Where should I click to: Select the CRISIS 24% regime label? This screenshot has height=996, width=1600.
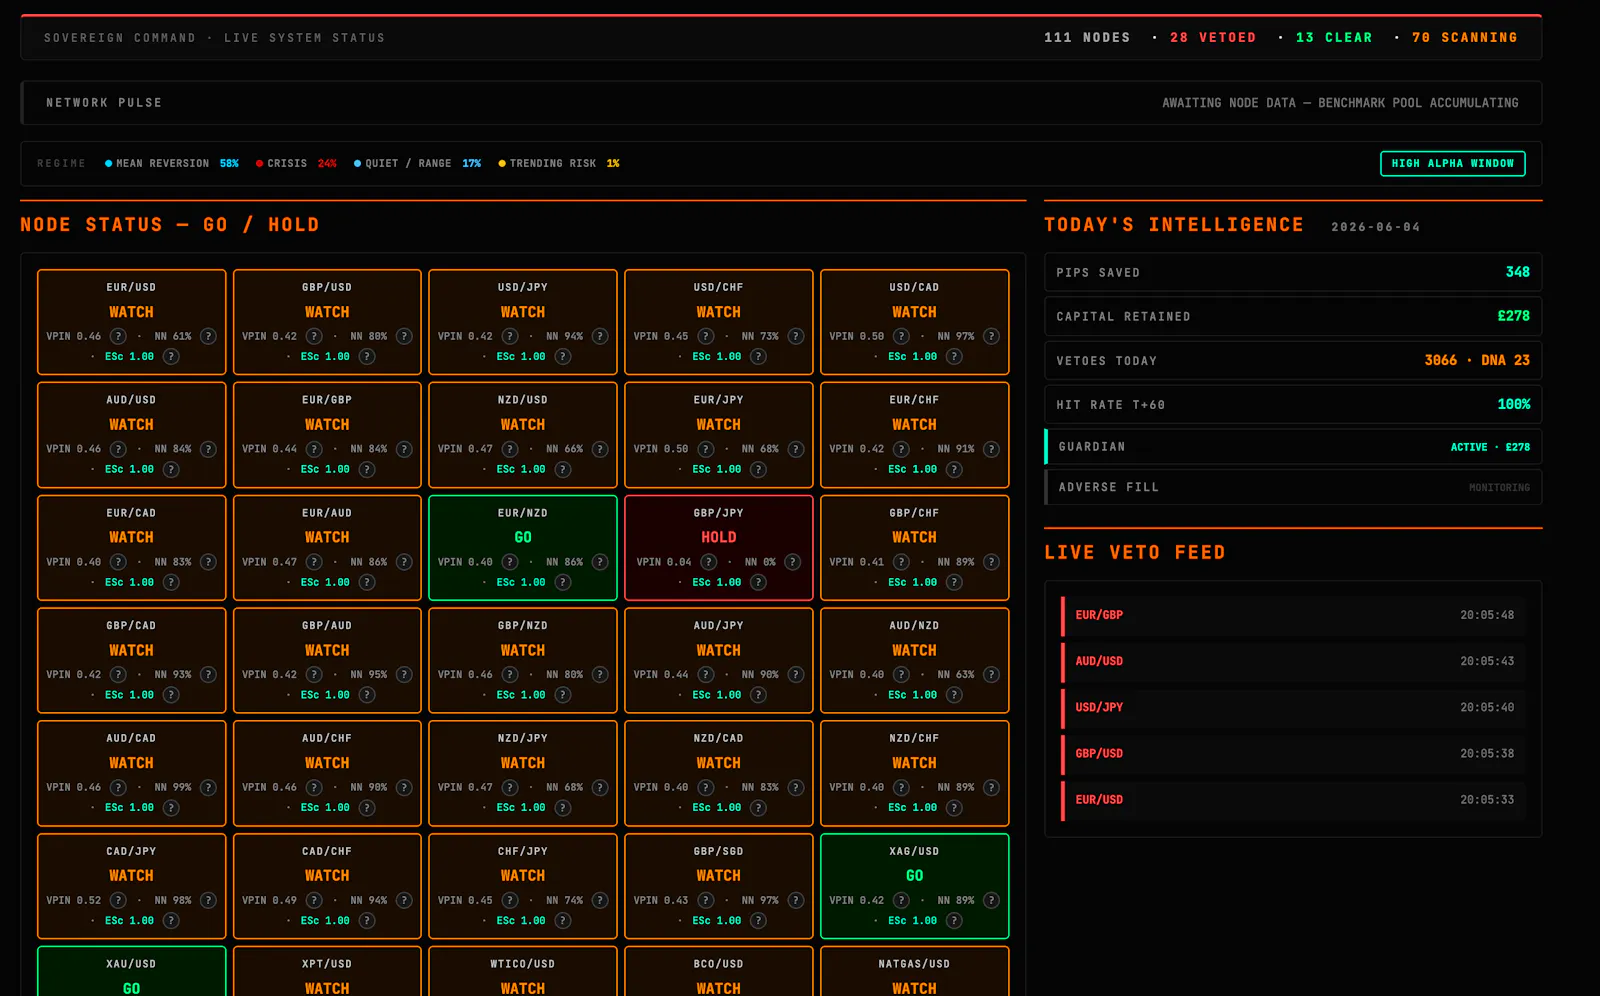tap(296, 163)
